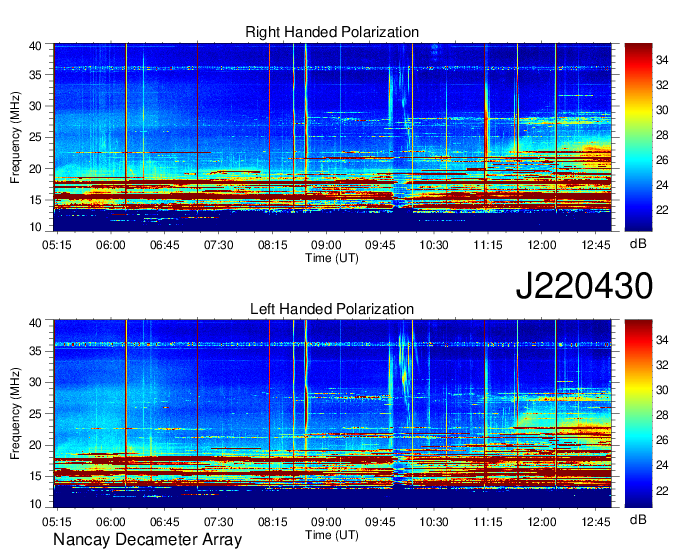This screenshot has height=552, width=680.
Task: Click the bottom plot's "Frequency (MHz)" axis label
Action: coord(15,414)
